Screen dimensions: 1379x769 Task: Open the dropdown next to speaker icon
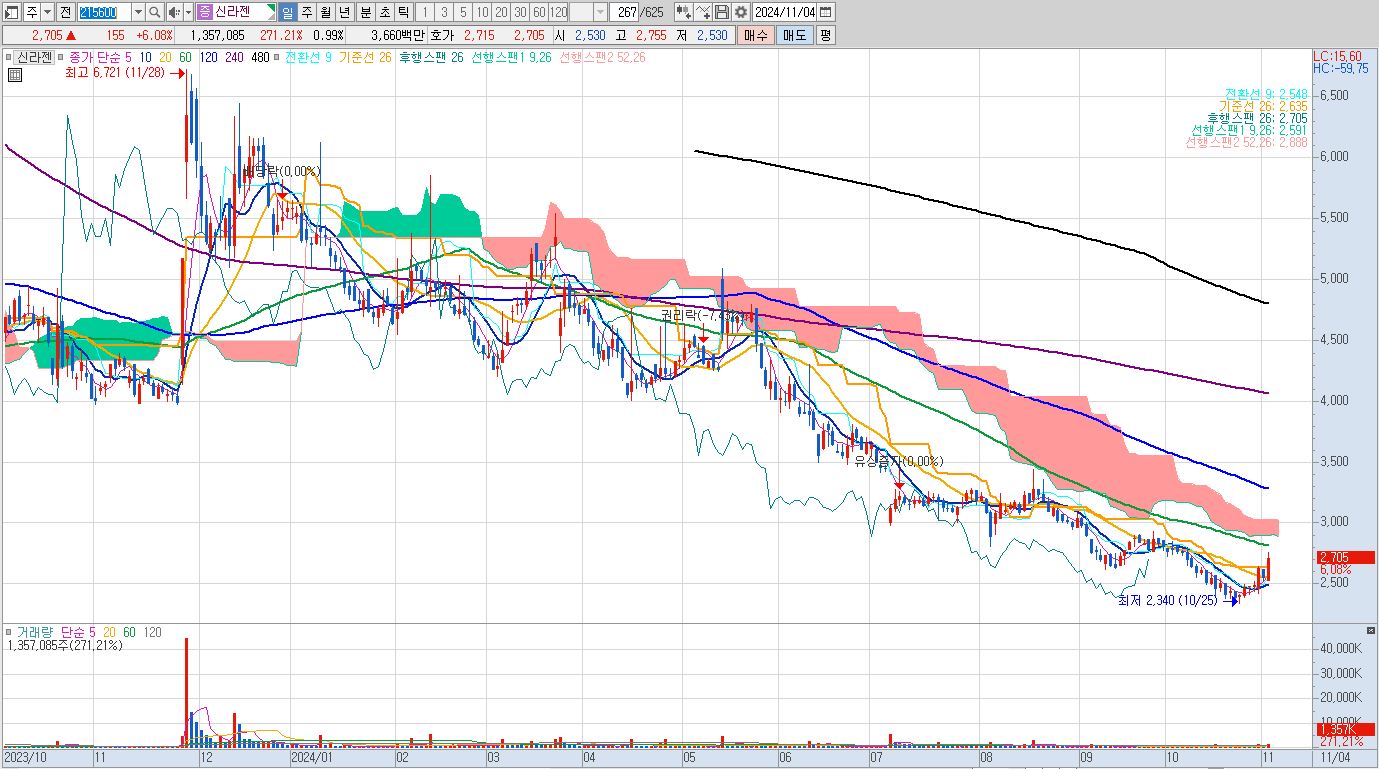(188, 12)
